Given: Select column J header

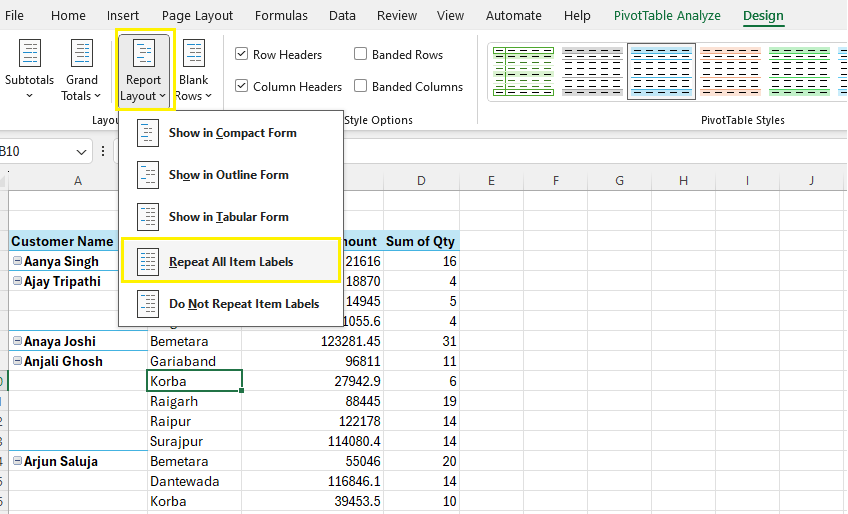Looking at the screenshot, I should pos(811,181).
